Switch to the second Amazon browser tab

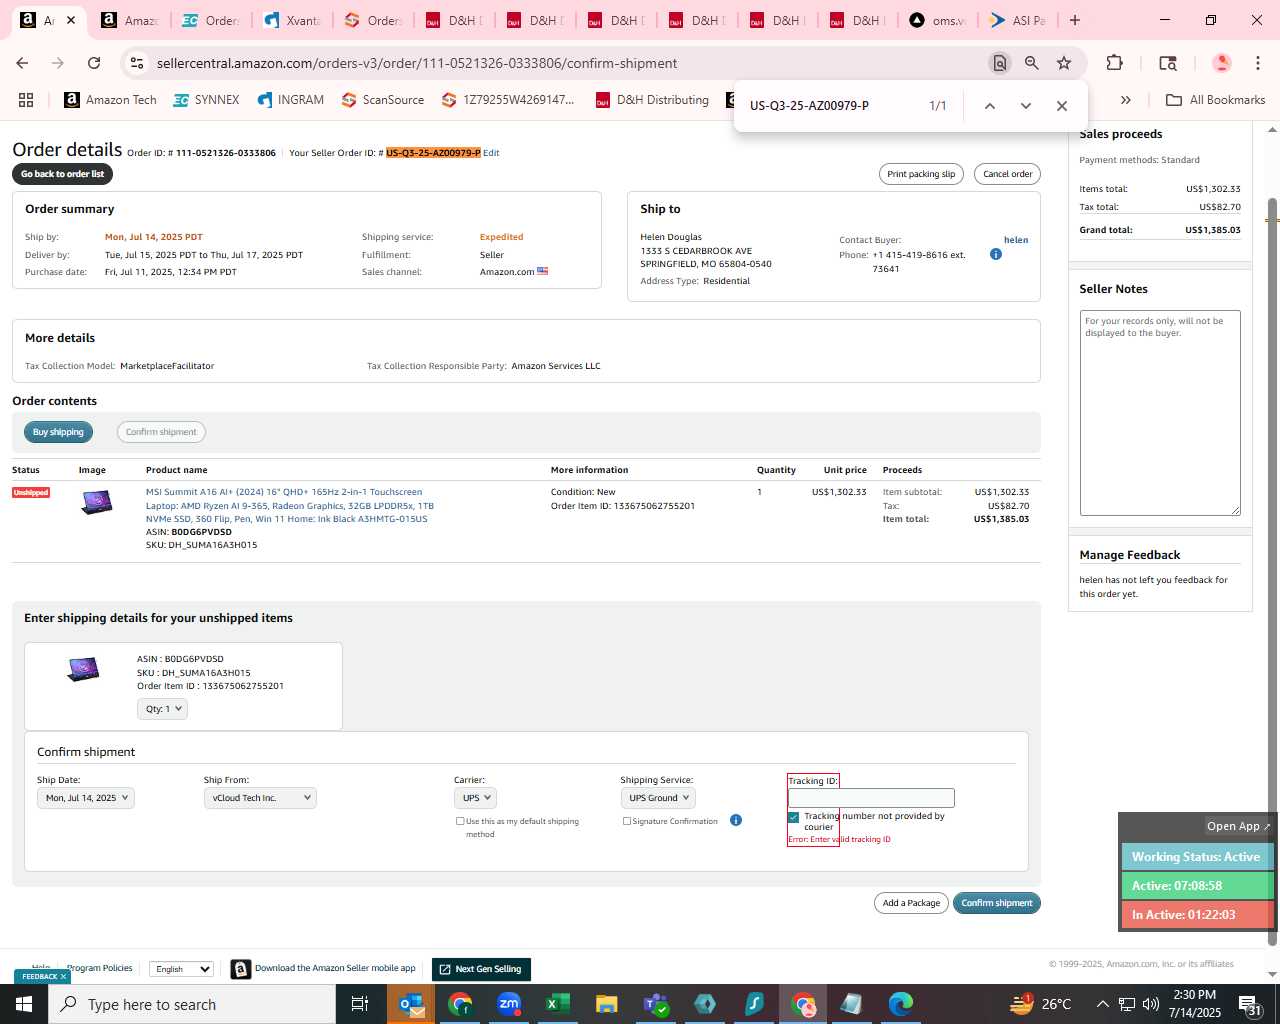[130, 20]
